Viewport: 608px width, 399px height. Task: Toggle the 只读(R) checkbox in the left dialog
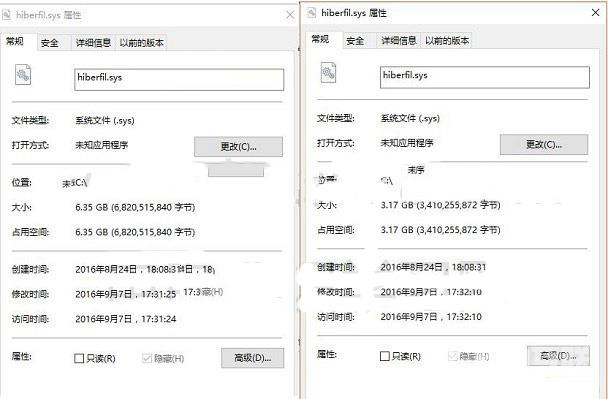click(x=79, y=358)
